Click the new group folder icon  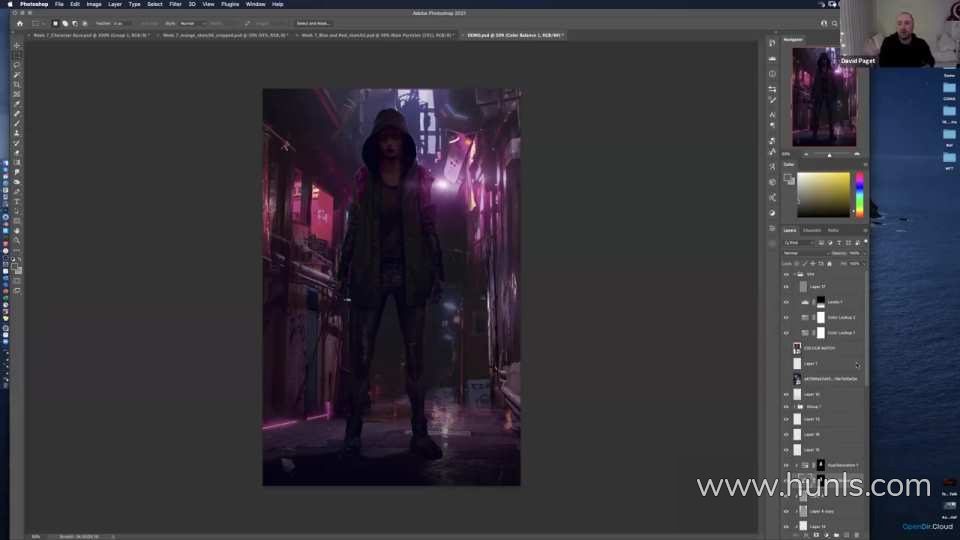tap(836, 535)
